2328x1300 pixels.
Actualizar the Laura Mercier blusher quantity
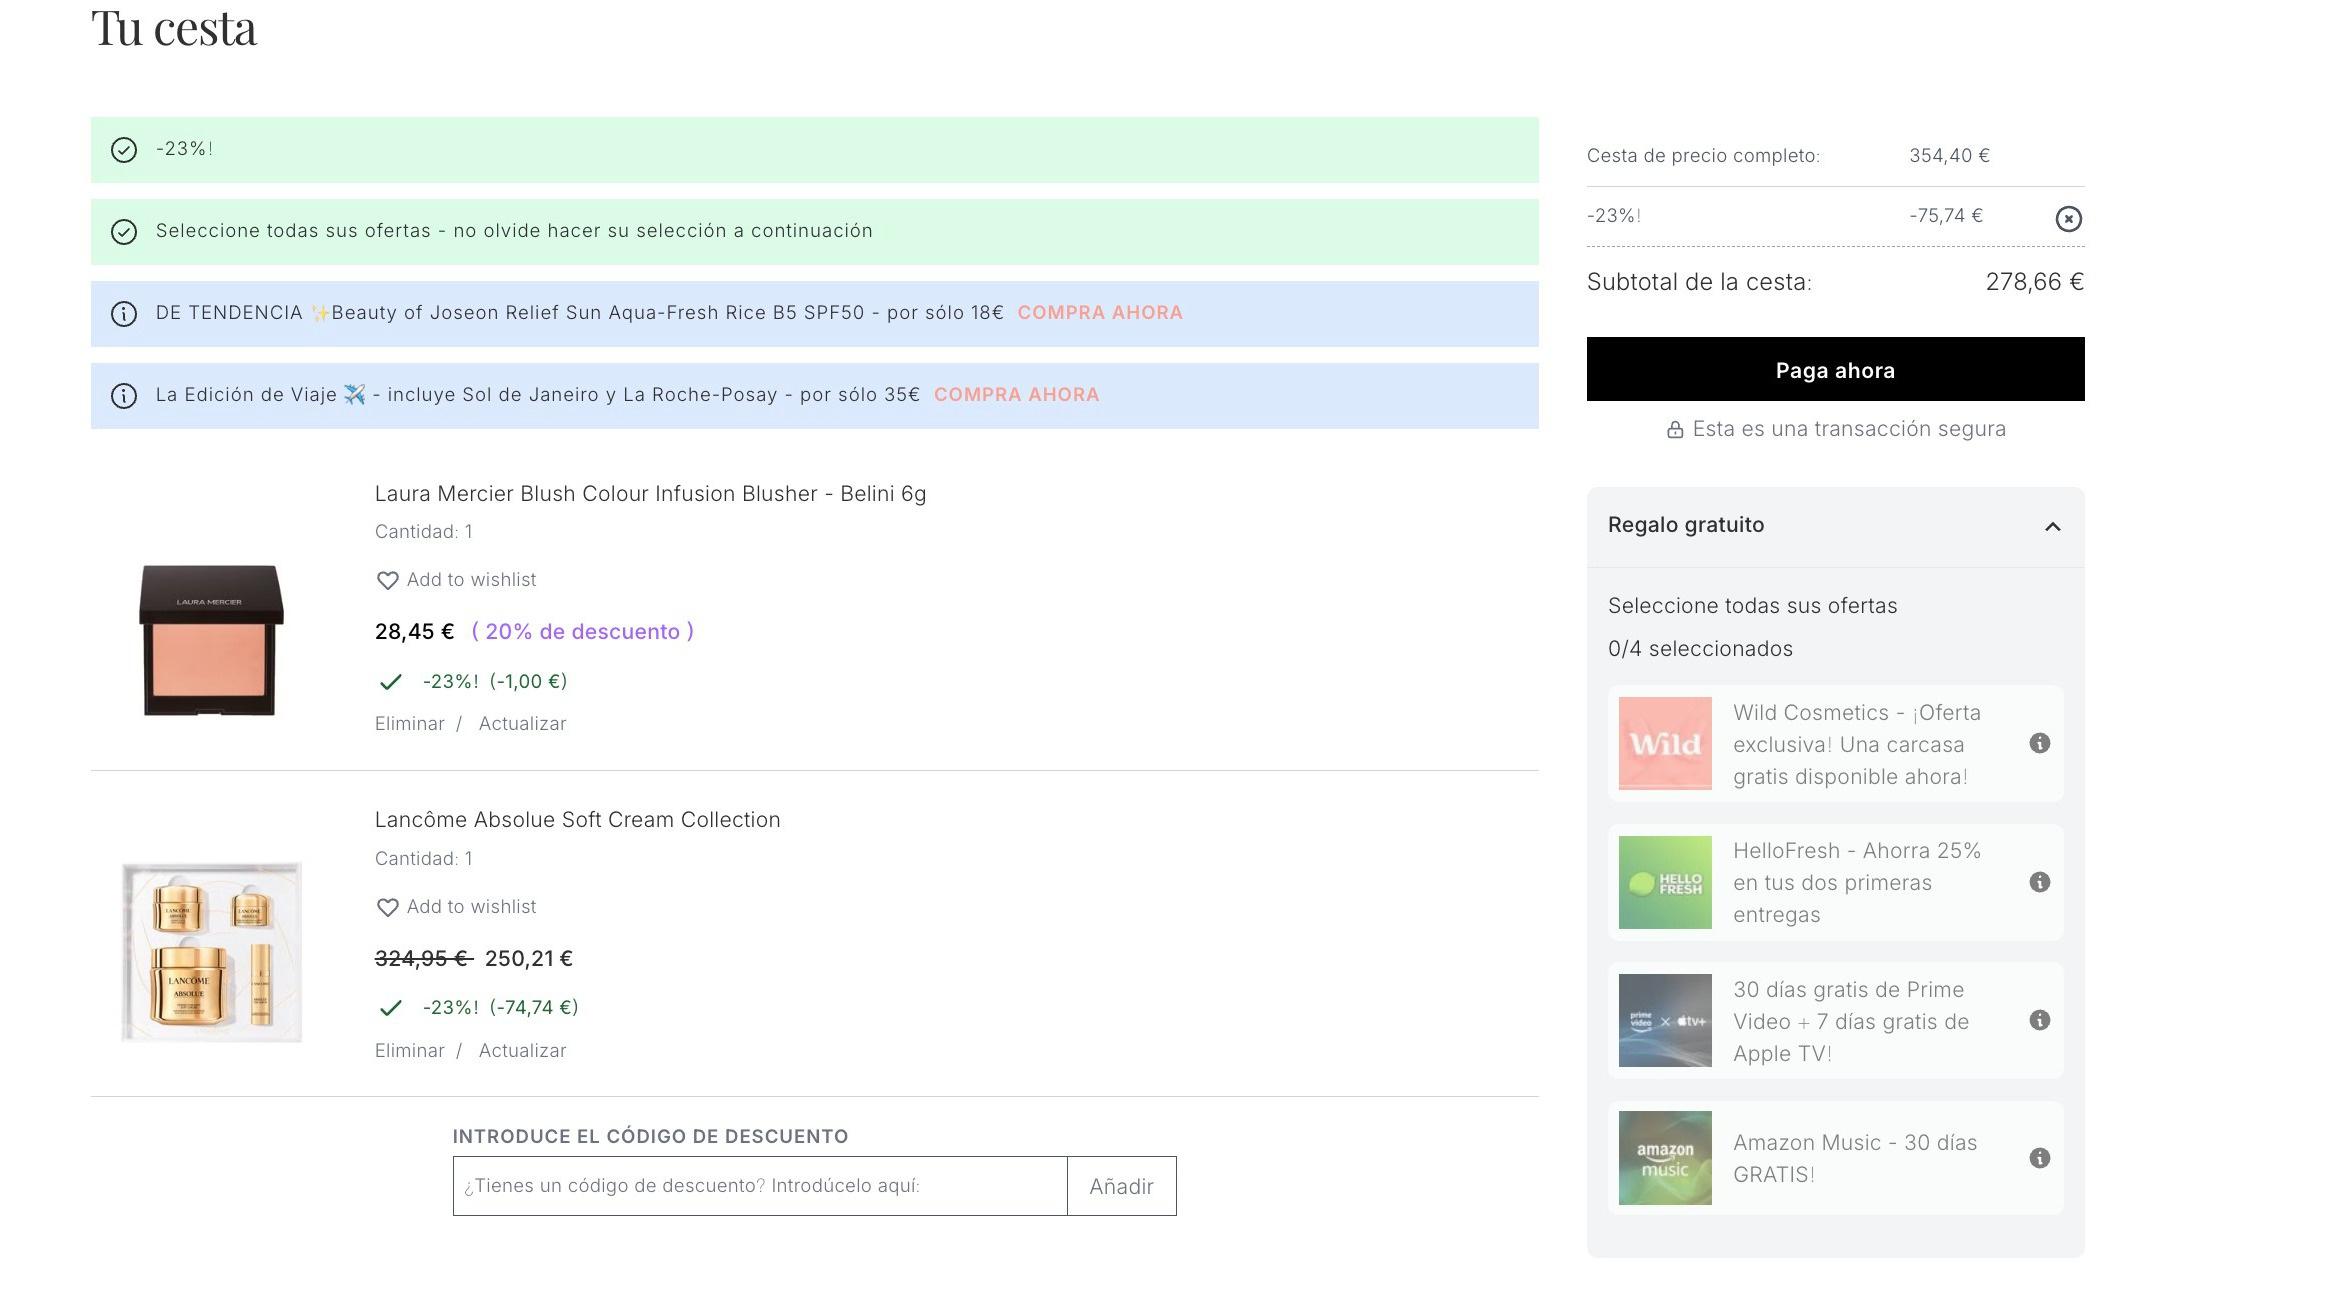click(x=522, y=723)
